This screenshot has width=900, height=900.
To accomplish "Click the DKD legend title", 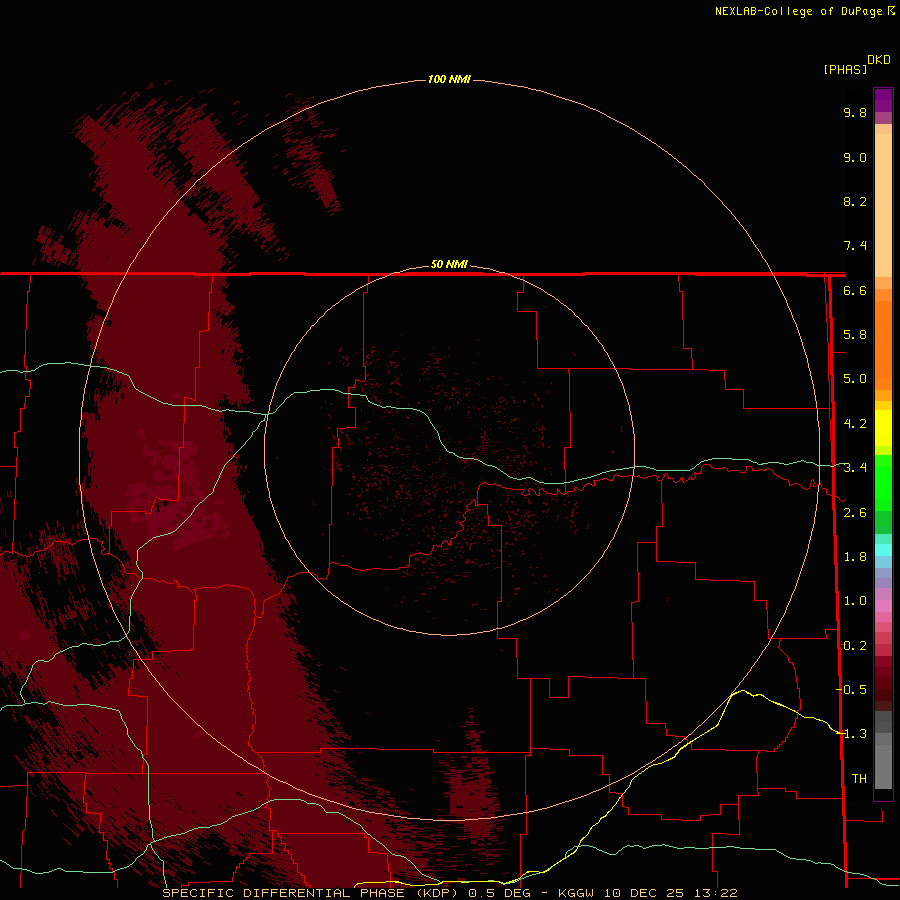I will click(x=879, y=60).
